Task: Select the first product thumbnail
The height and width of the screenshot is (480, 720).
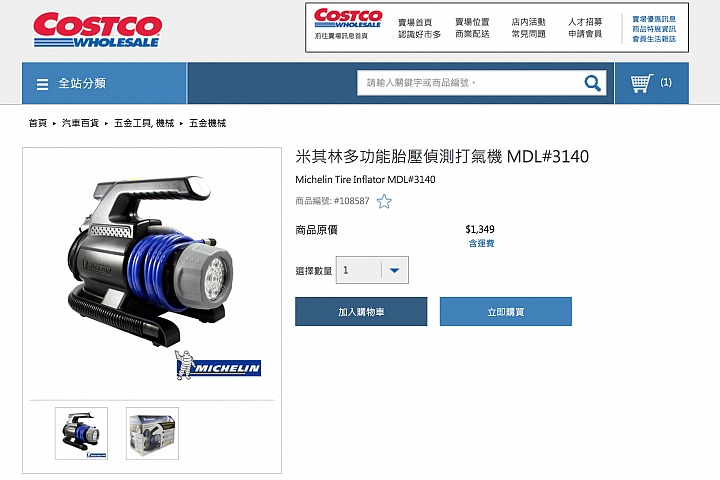Action: click(x=81, y=433)
